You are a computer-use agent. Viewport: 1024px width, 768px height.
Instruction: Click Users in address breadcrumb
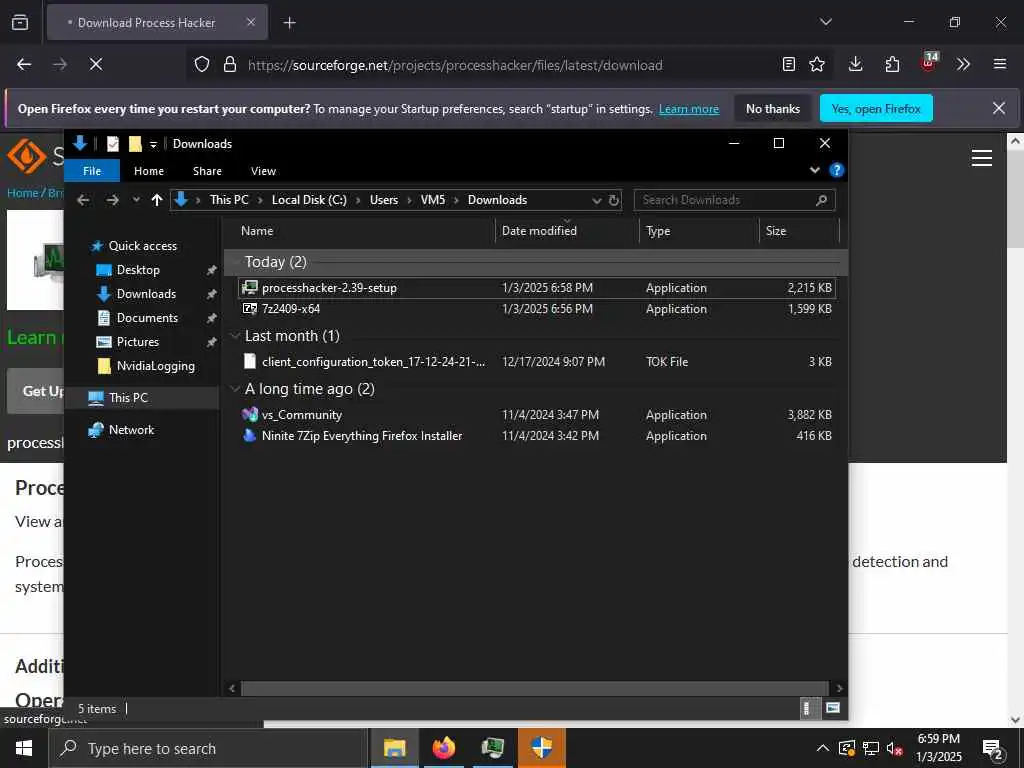tap(383, 200)
